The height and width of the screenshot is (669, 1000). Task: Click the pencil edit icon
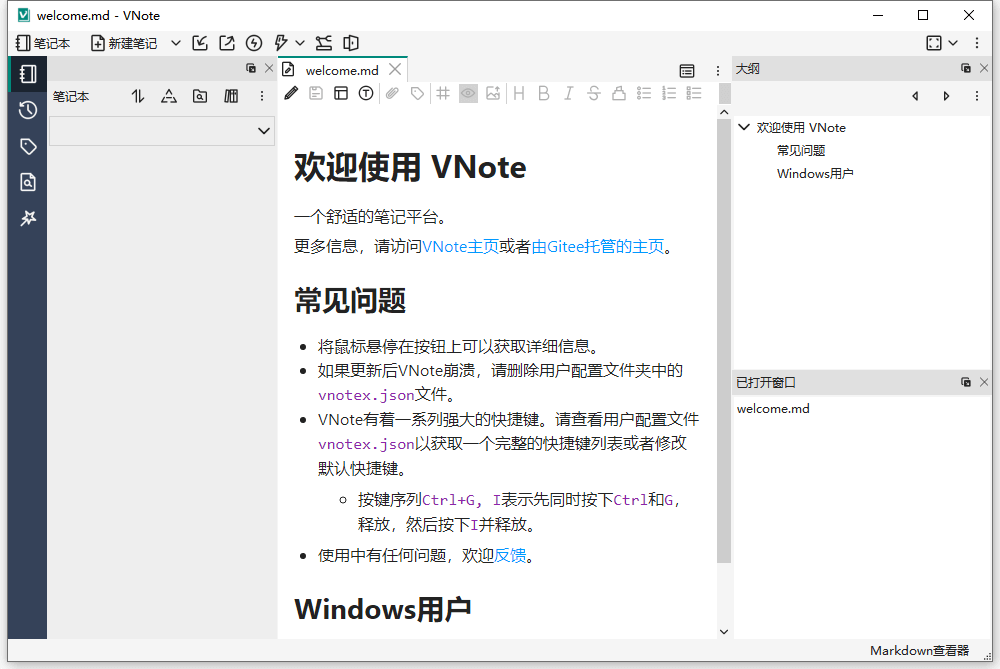point(291,94)
